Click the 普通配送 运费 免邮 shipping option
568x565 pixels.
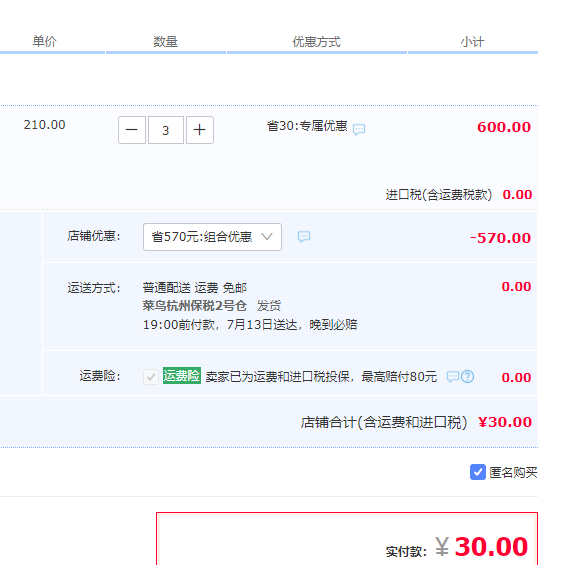(195, 288)
